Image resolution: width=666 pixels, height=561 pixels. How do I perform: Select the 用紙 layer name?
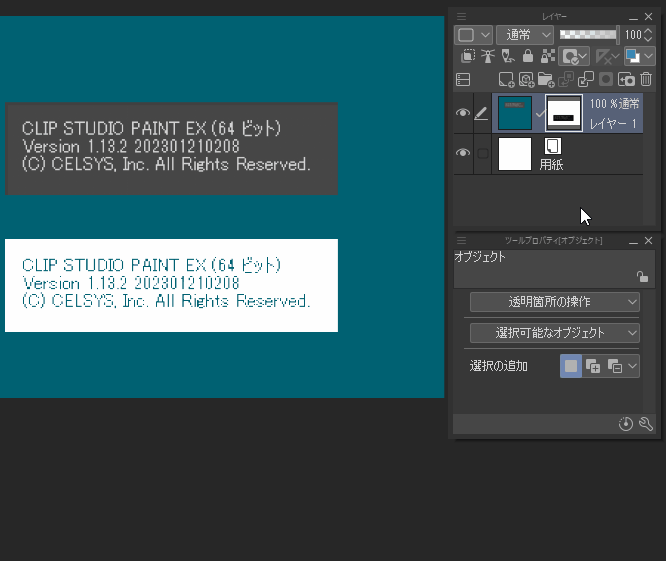coord(551,164)
